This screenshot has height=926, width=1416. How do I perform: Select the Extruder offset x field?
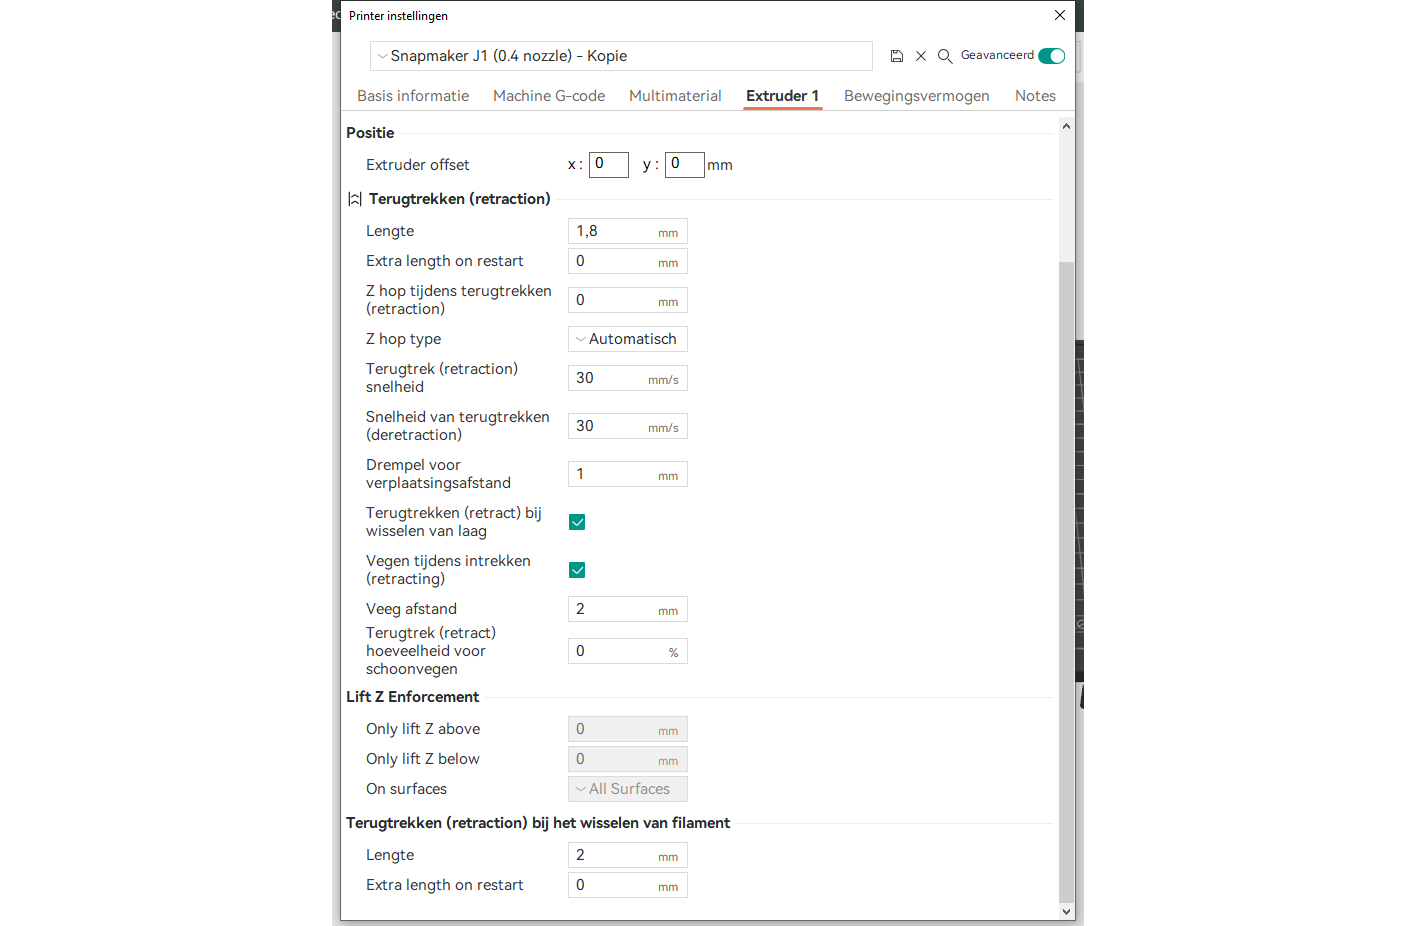pyautogui.click(x=608, y=164)
